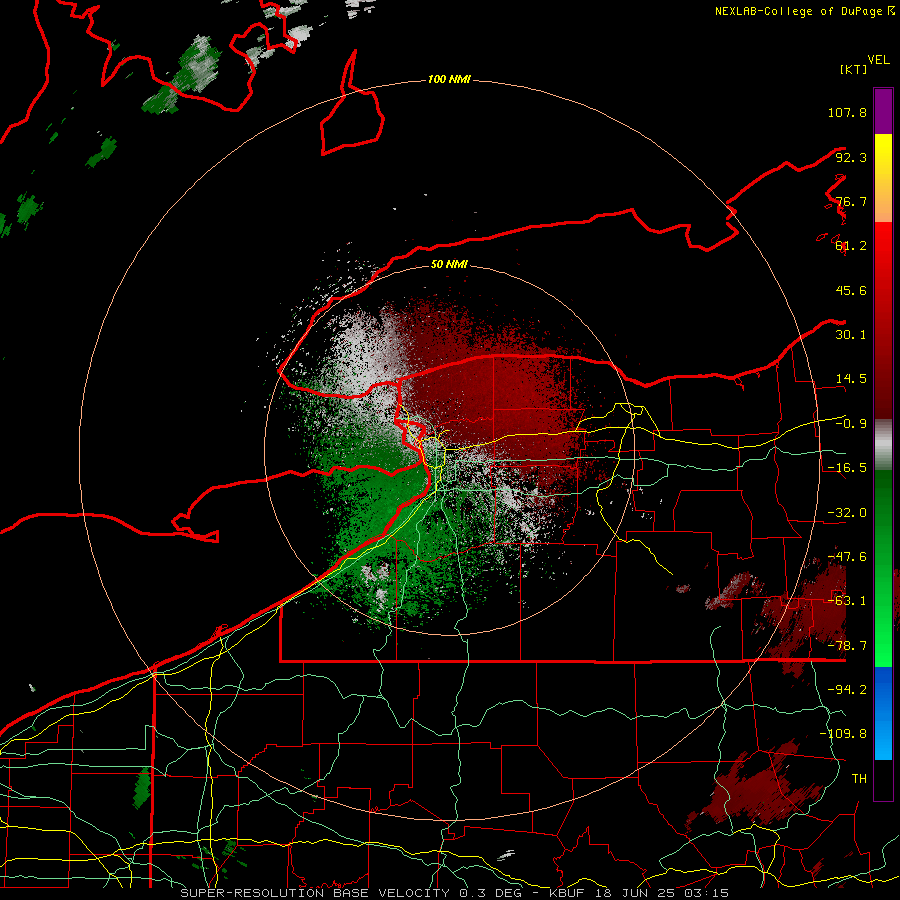Viewport: 900px width, 900px height.
Task: Click the 92.3 legend value
Action: click(851, 157)
